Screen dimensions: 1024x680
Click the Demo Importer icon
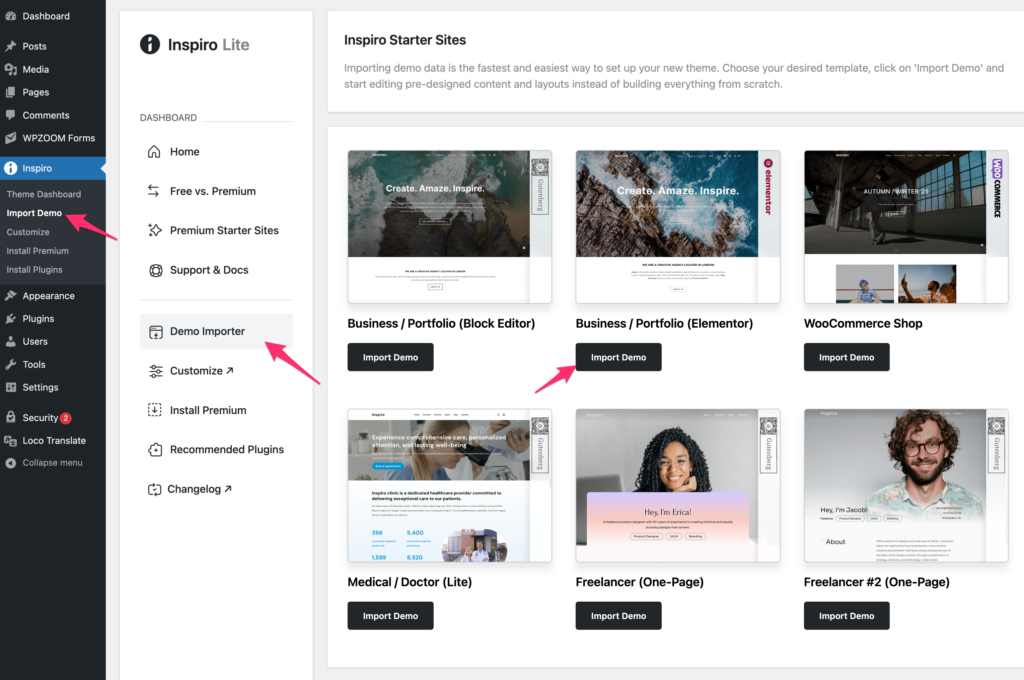[x=155, y=332]
